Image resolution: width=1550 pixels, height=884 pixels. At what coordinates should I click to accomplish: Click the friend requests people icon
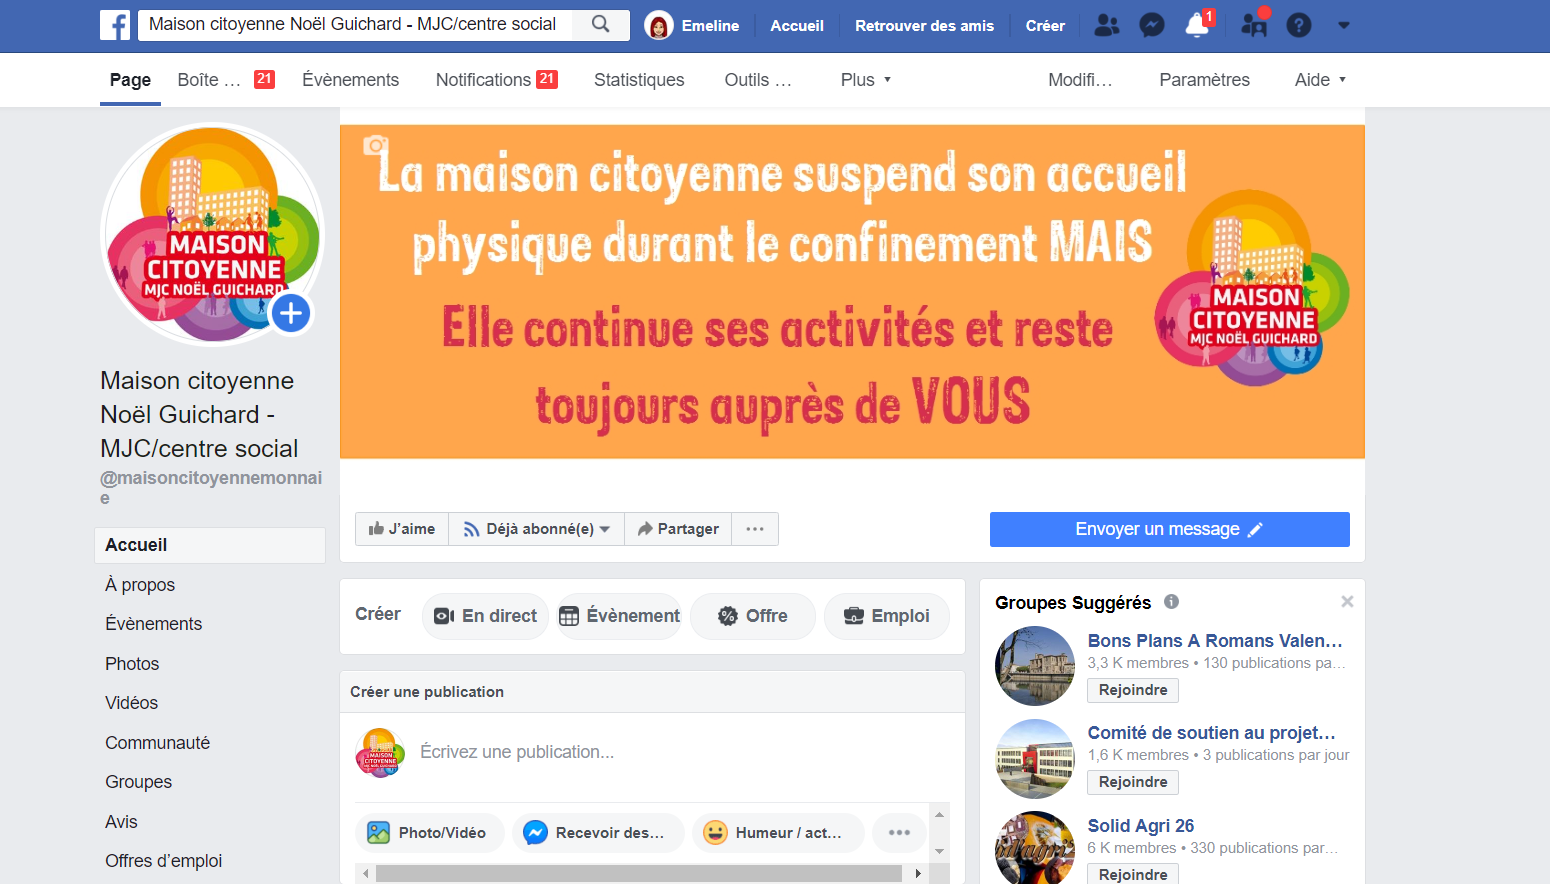(1106, 25)
